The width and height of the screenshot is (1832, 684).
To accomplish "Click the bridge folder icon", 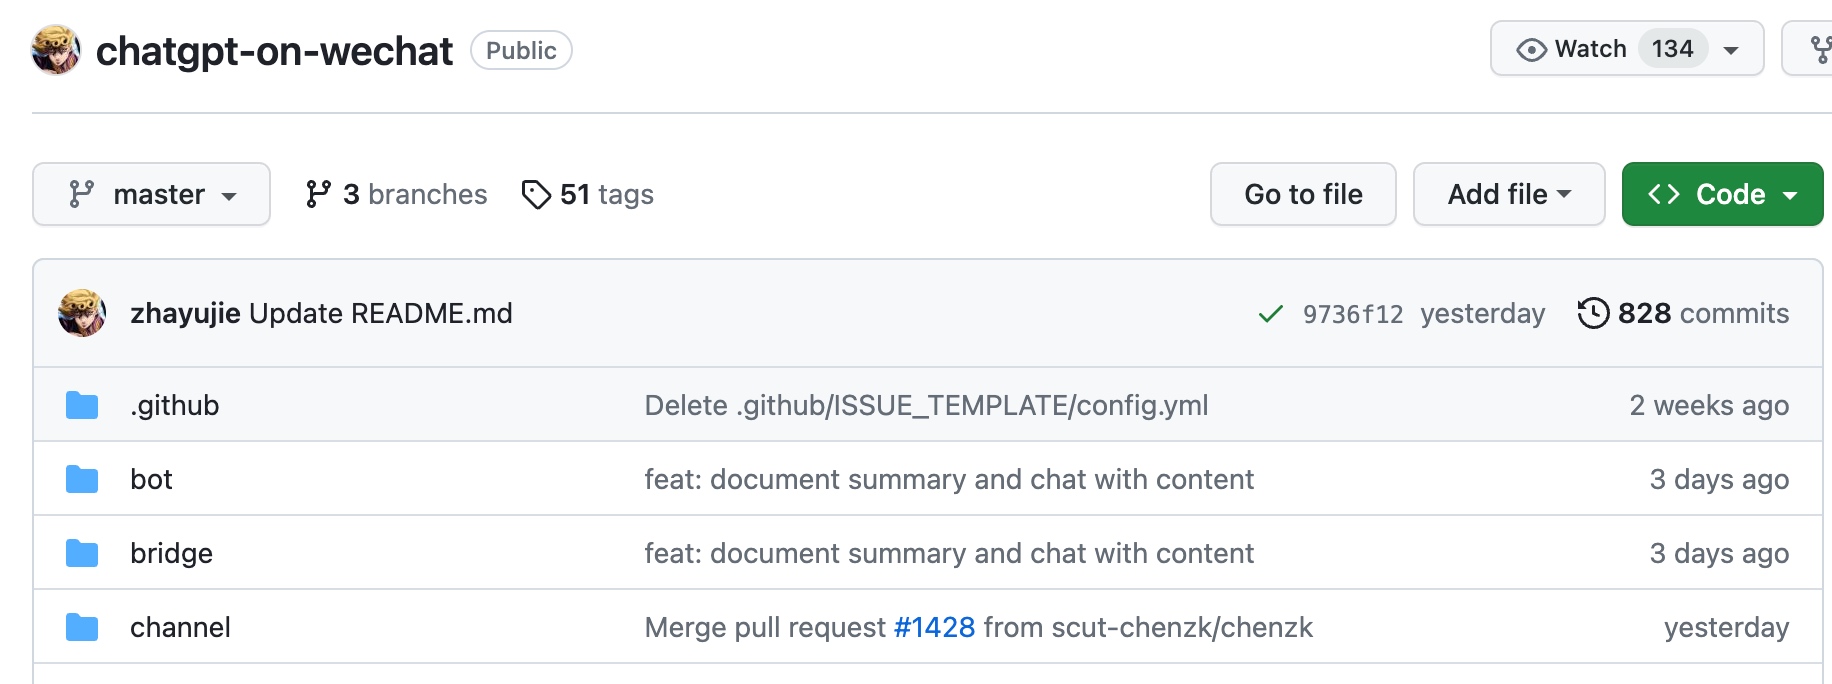I will click(x=82, y=553).
